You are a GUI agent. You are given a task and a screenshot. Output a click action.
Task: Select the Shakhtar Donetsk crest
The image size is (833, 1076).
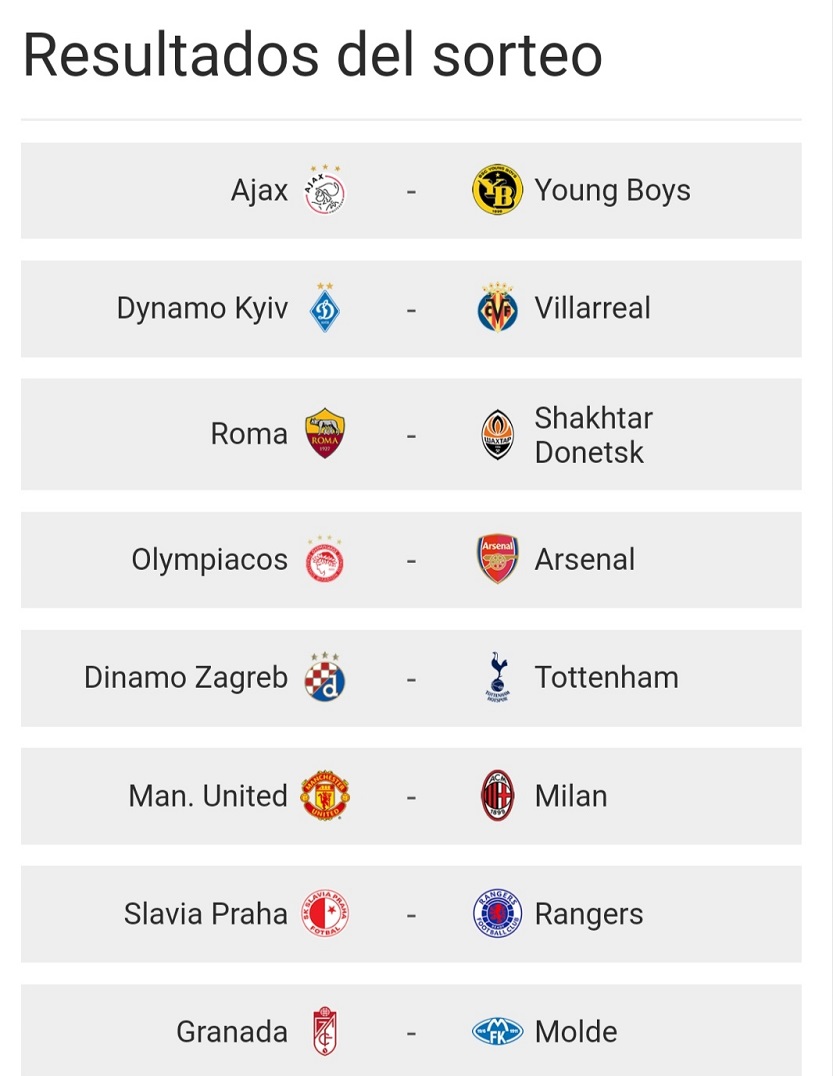point(497,435)
